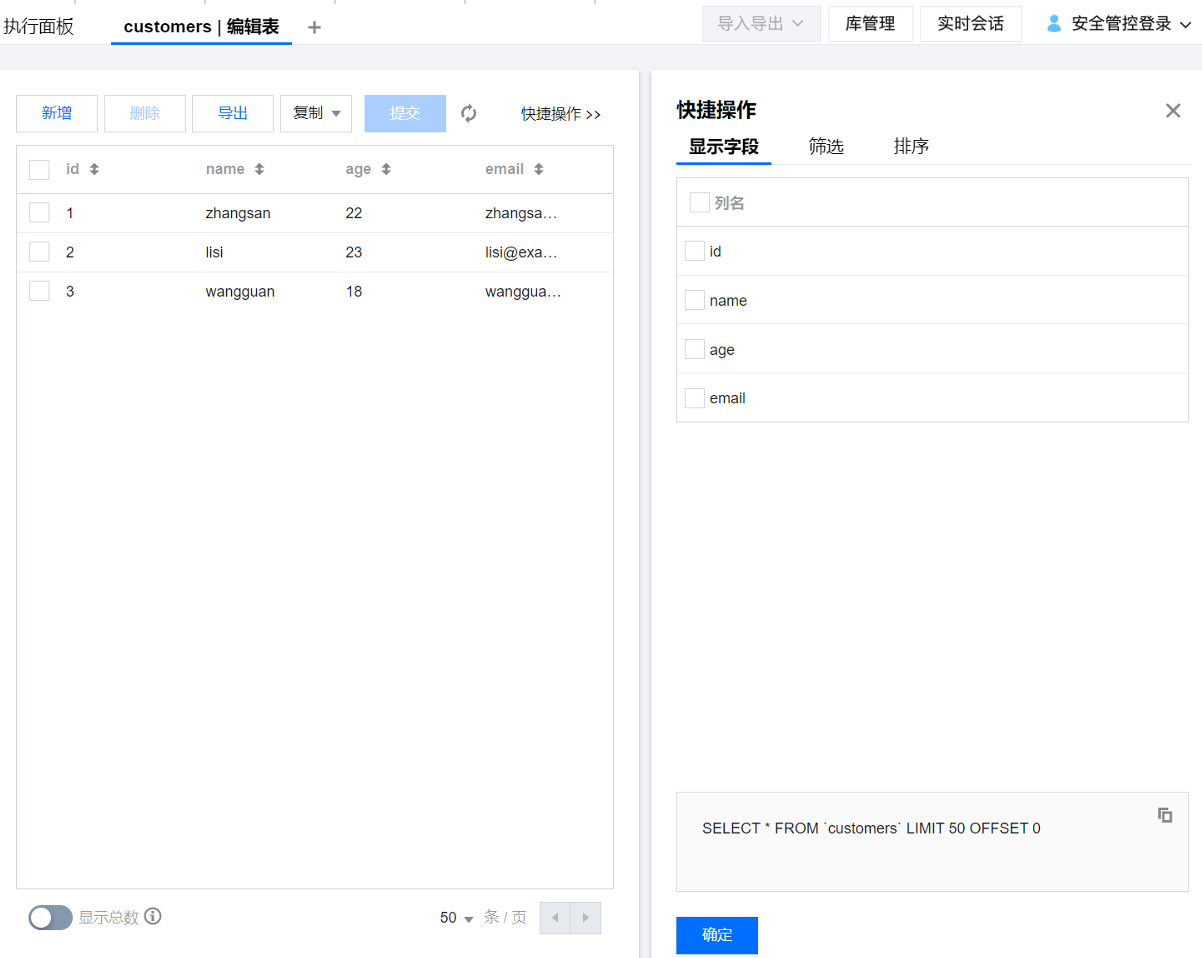The height and width of the screenshot is (958, 1202).
Task: Copy the SQL statement with the copy icon
Action: pyautogui.click(x=1165, y=815)
